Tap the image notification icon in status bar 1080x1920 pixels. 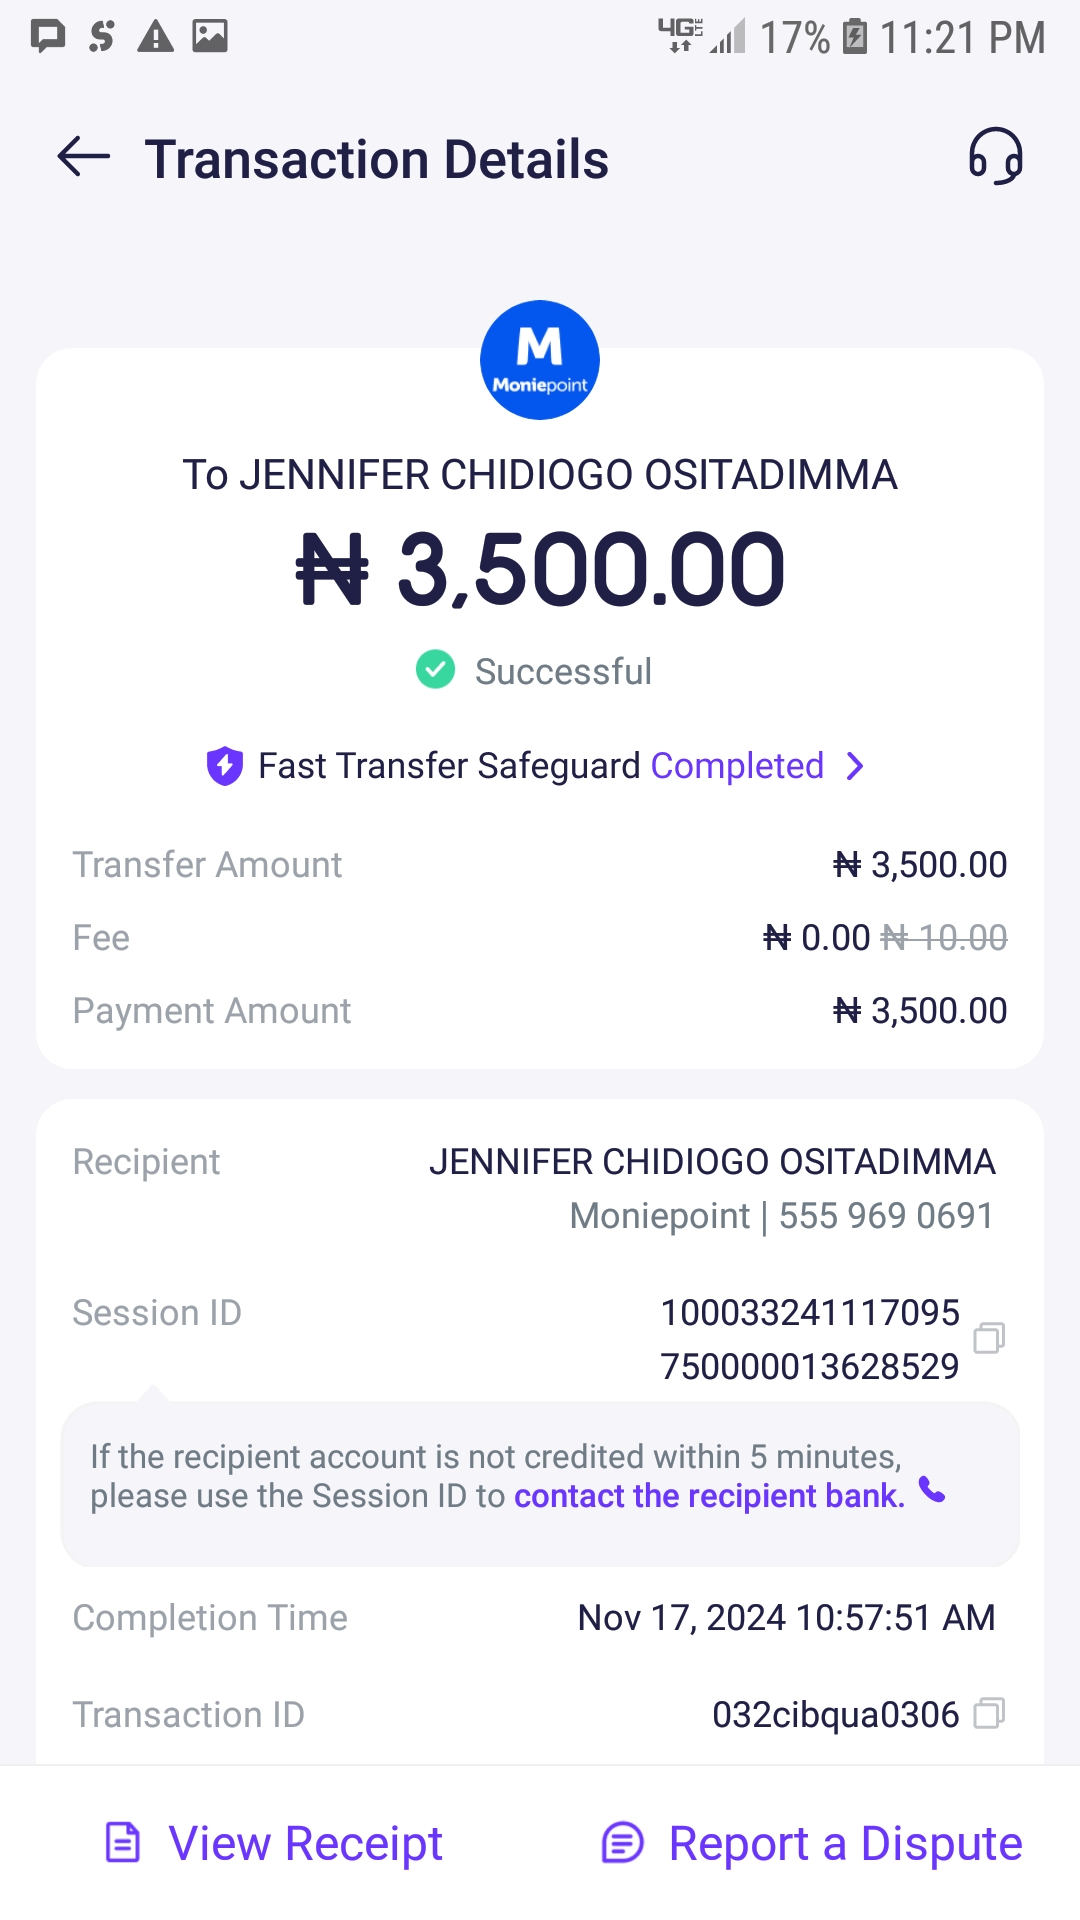coord(210,36)
